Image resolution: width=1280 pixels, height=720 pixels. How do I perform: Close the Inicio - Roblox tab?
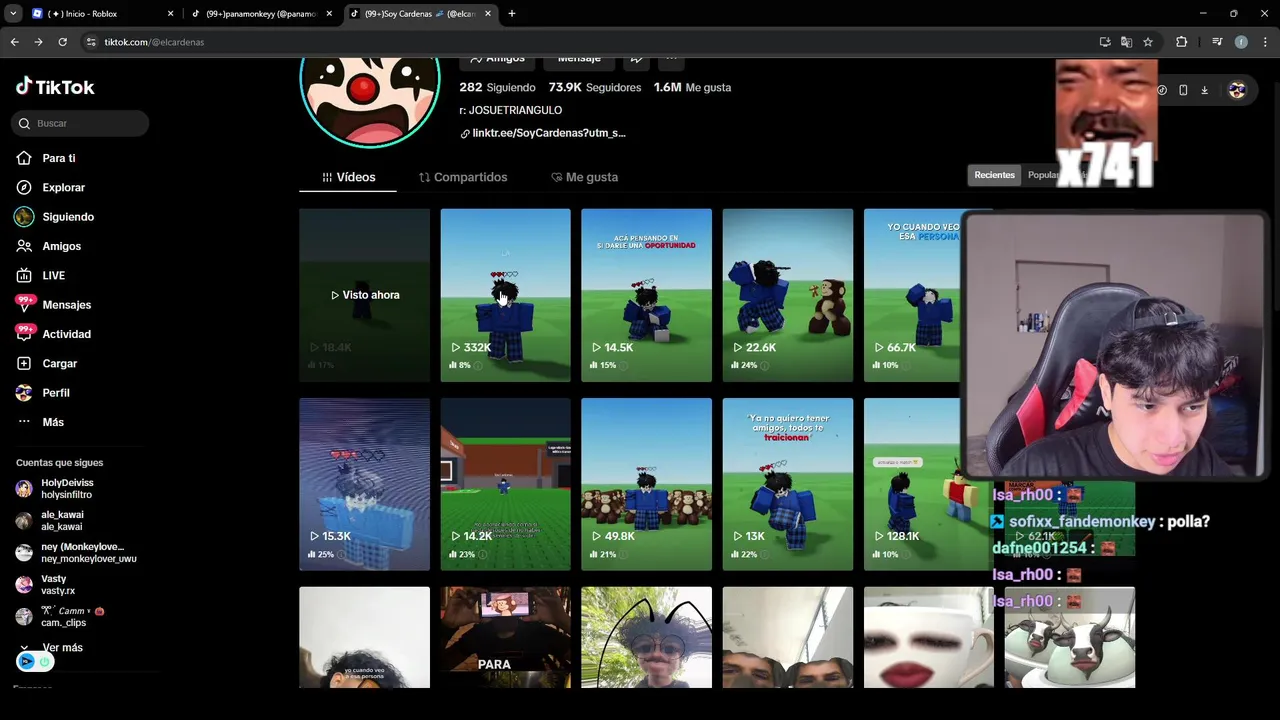[x=170, y=14]
